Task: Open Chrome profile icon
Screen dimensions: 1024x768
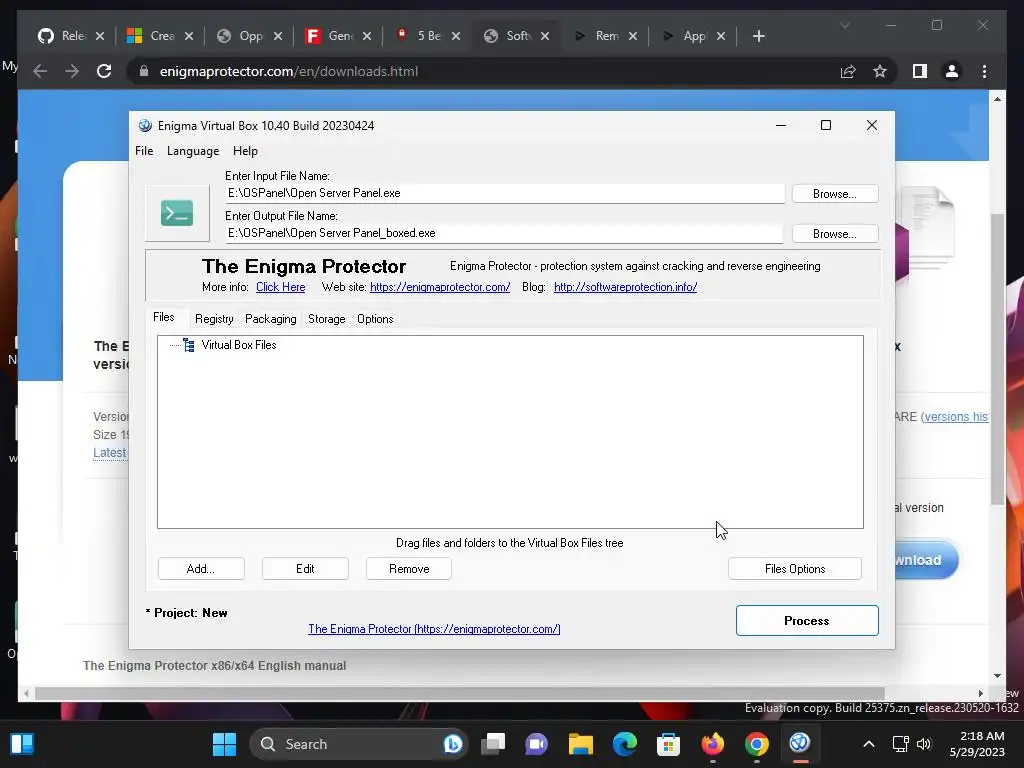Action: [952, 71]
